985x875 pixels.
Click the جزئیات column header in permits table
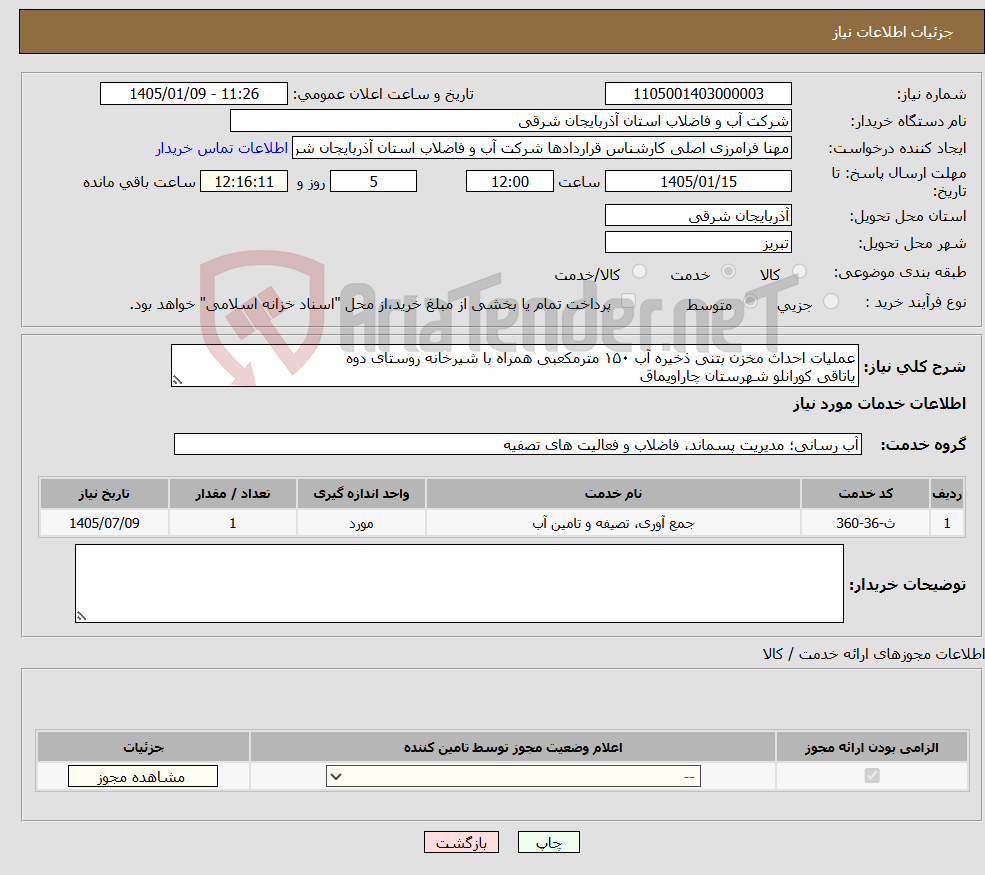[143, 747]
